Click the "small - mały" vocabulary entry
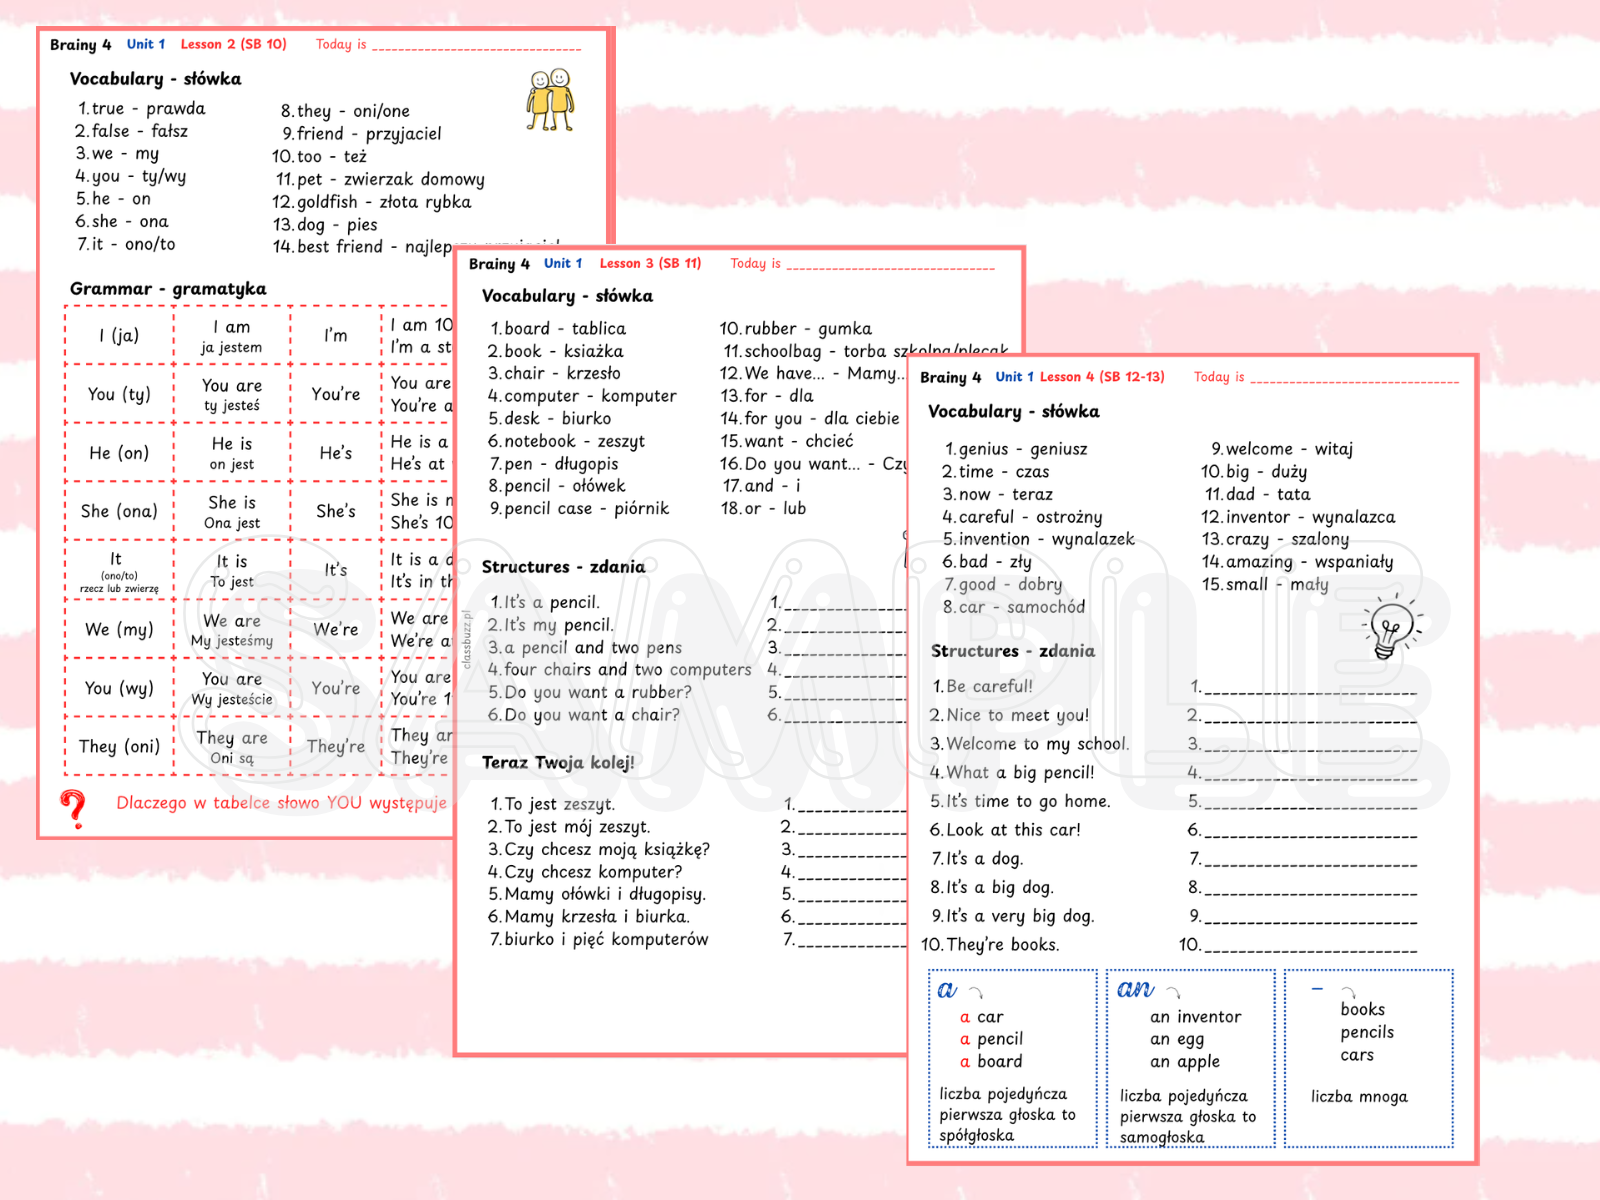 click(x=1265, y=585)
